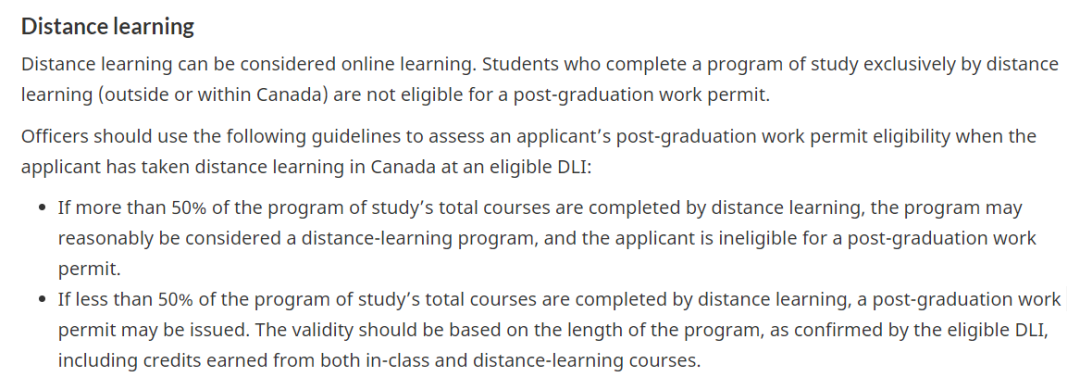This screenshot has width=1080, height=377.
Task: Click the second bullet point marker
Action: click(x=43, y=300)
